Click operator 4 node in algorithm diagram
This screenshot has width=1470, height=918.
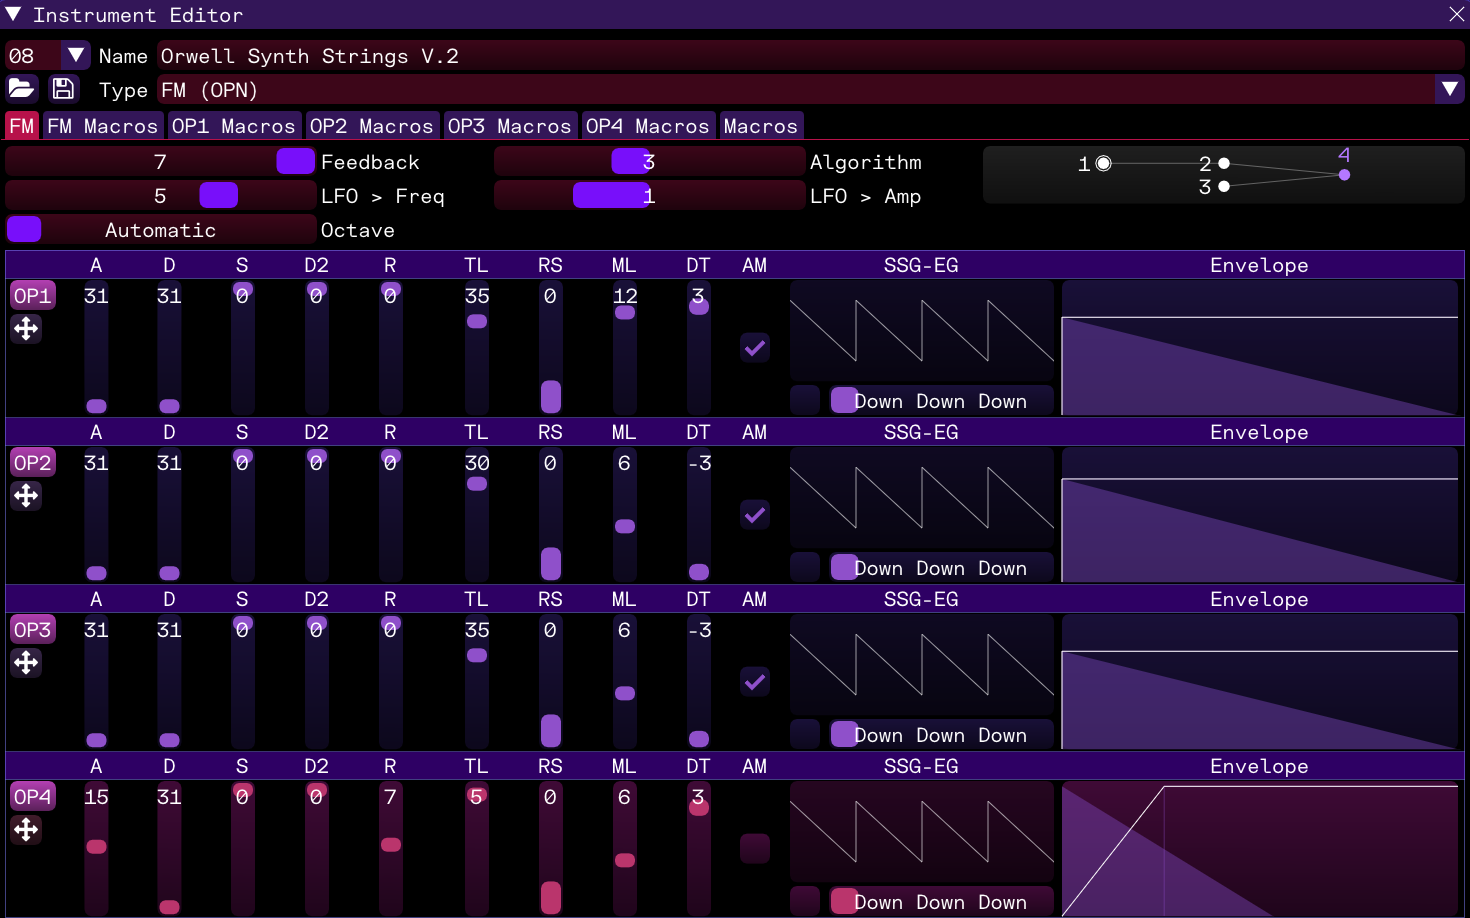(1344, 174)
